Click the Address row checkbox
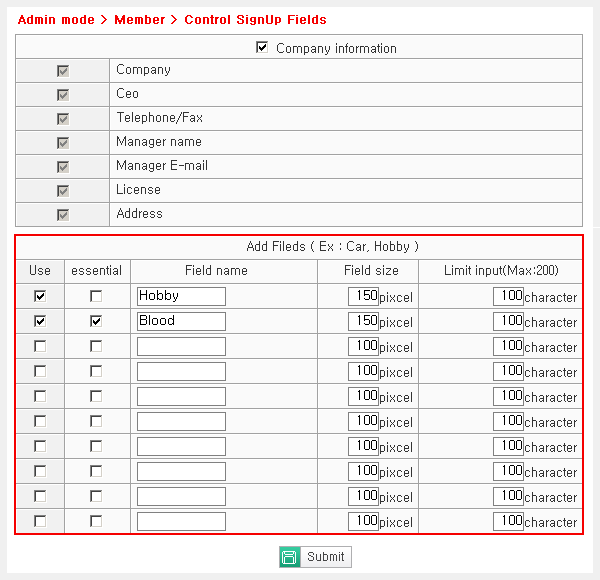Viewport: 600px width, 580px height. (x=63, y=214)
